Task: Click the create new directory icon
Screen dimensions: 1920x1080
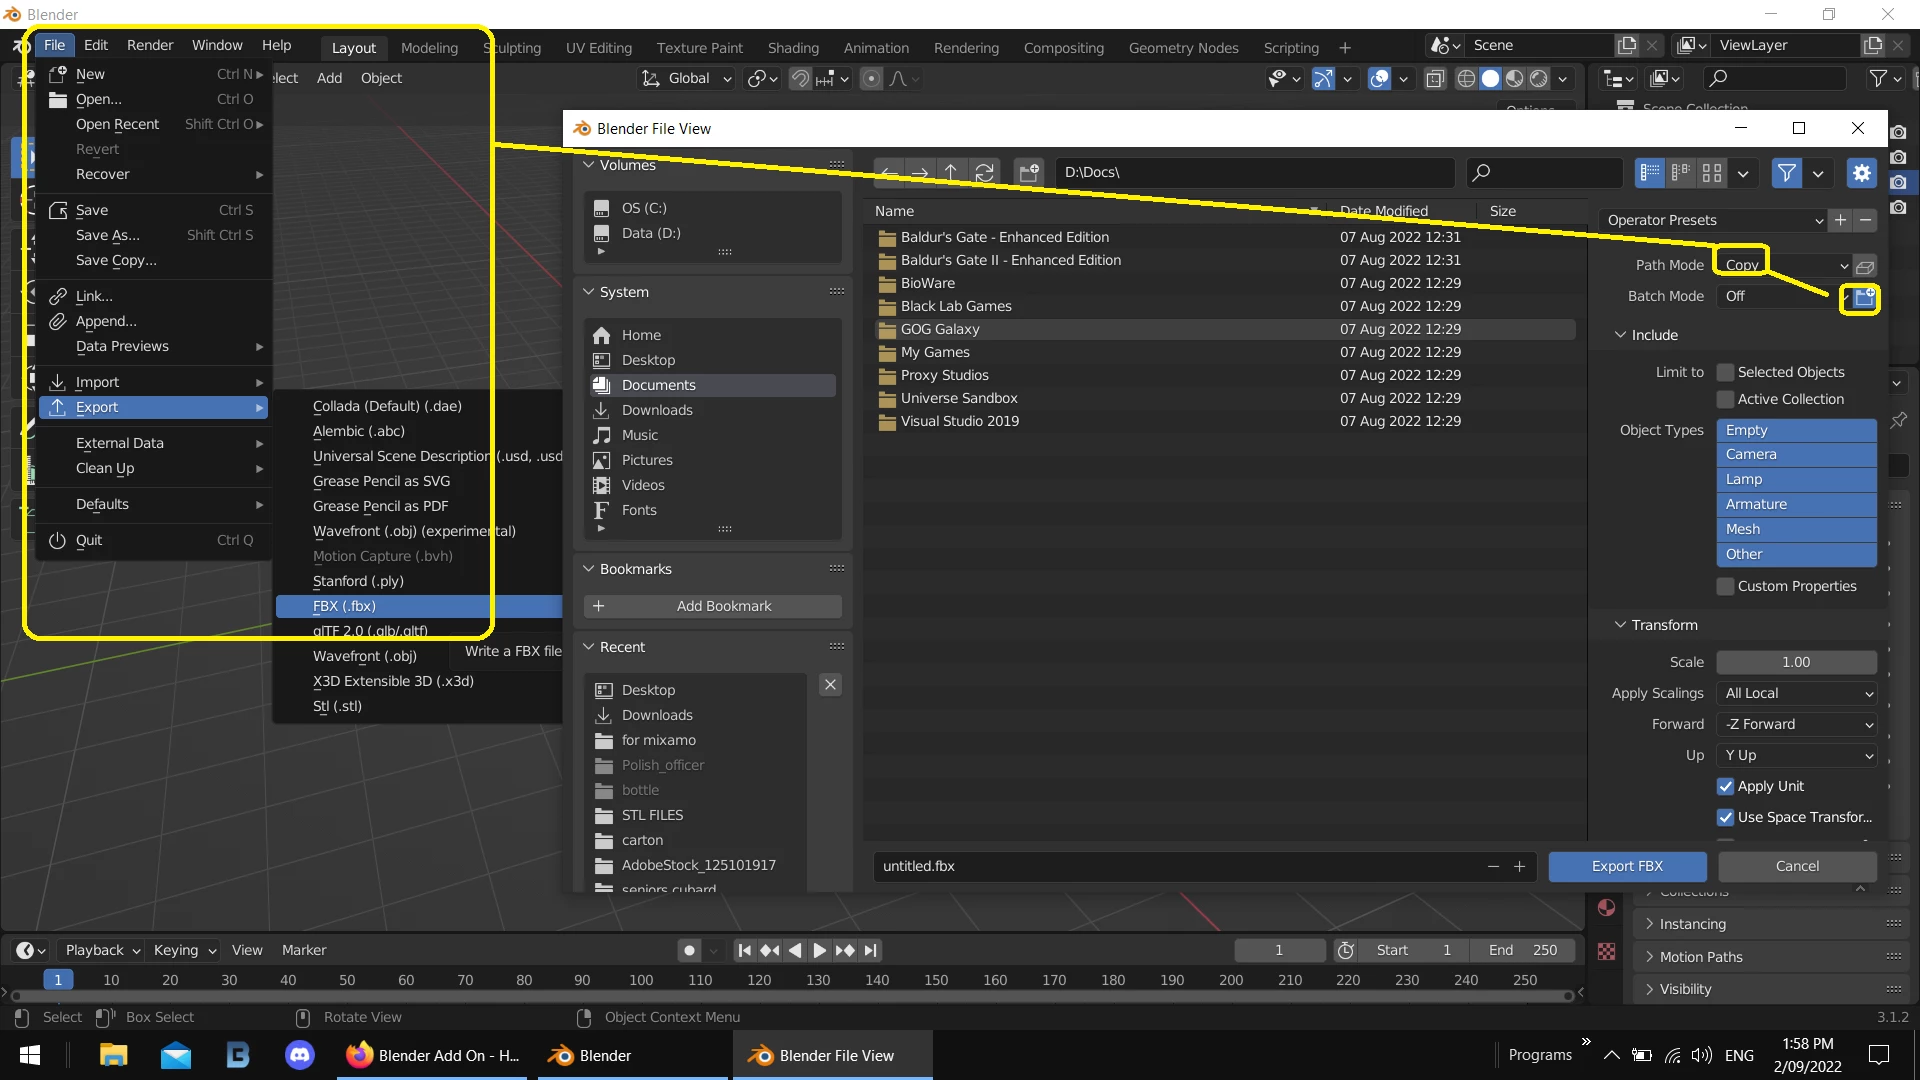Action: [1028, 172]
